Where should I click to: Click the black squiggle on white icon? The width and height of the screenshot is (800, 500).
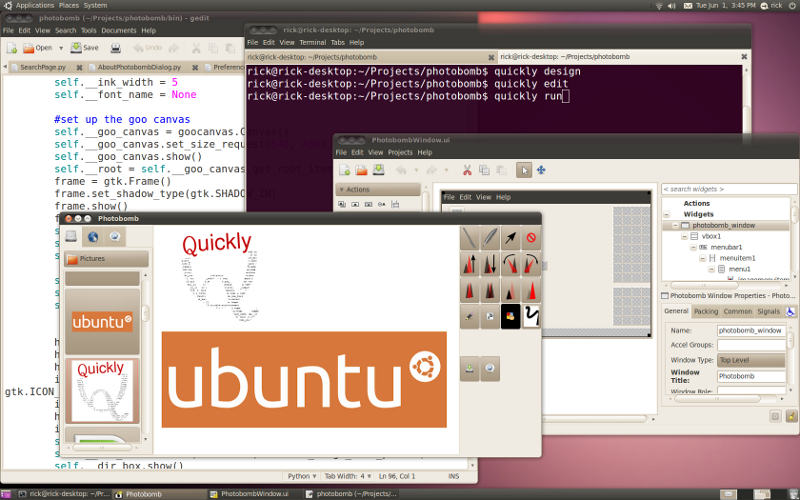531,316
